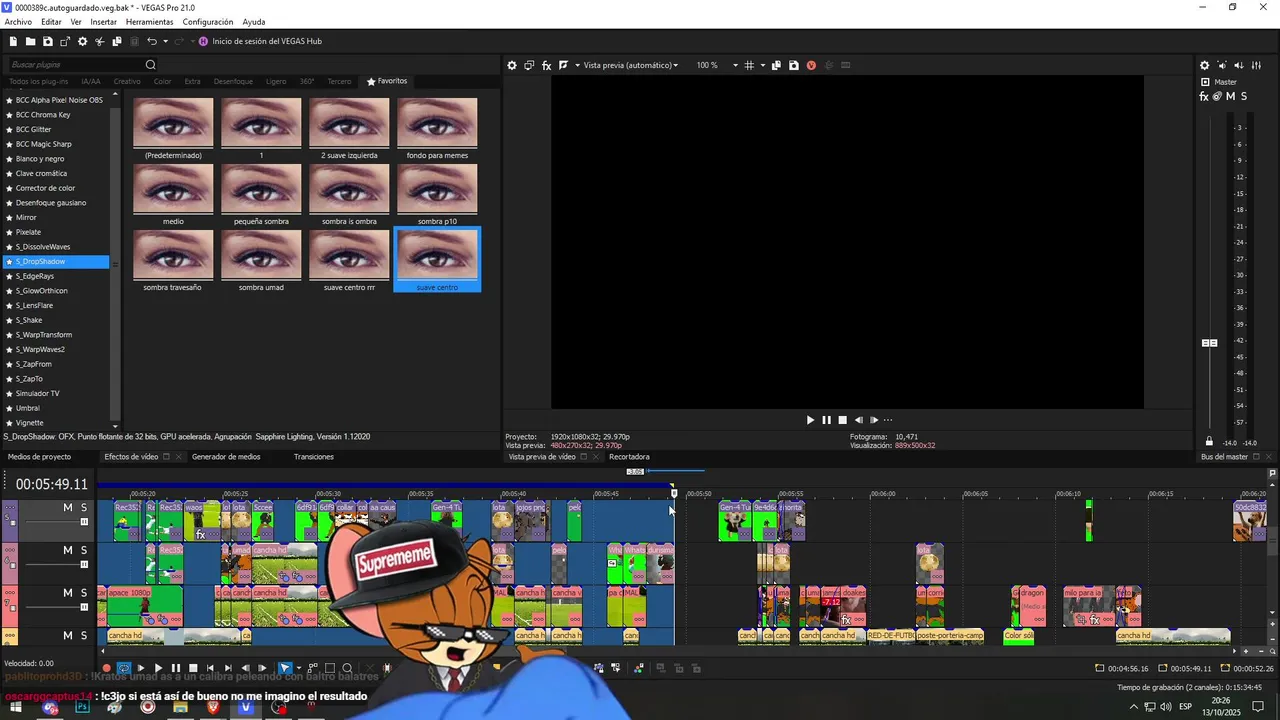
Task: Mute the second video track
Action: (x=68, y=550)
